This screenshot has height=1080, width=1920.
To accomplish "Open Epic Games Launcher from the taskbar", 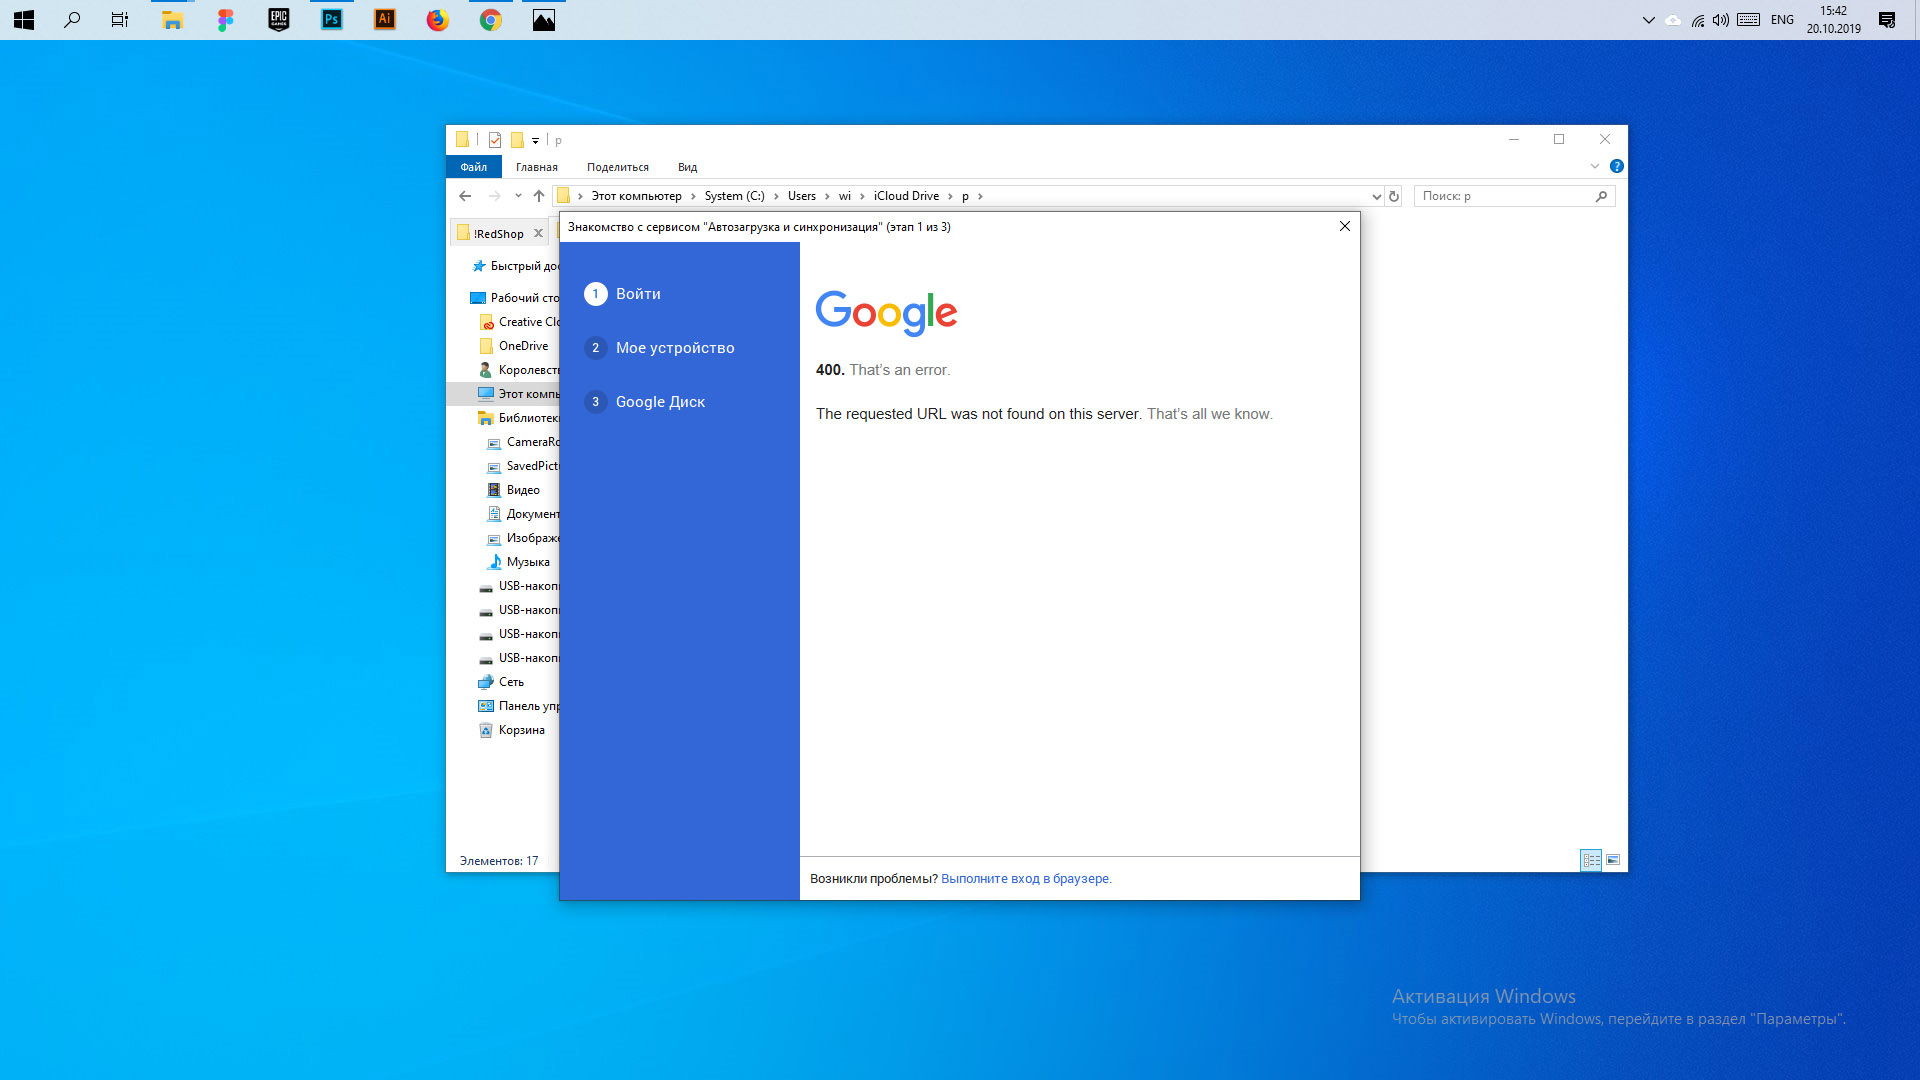I will pyautogui.click(x=278, y=20).
